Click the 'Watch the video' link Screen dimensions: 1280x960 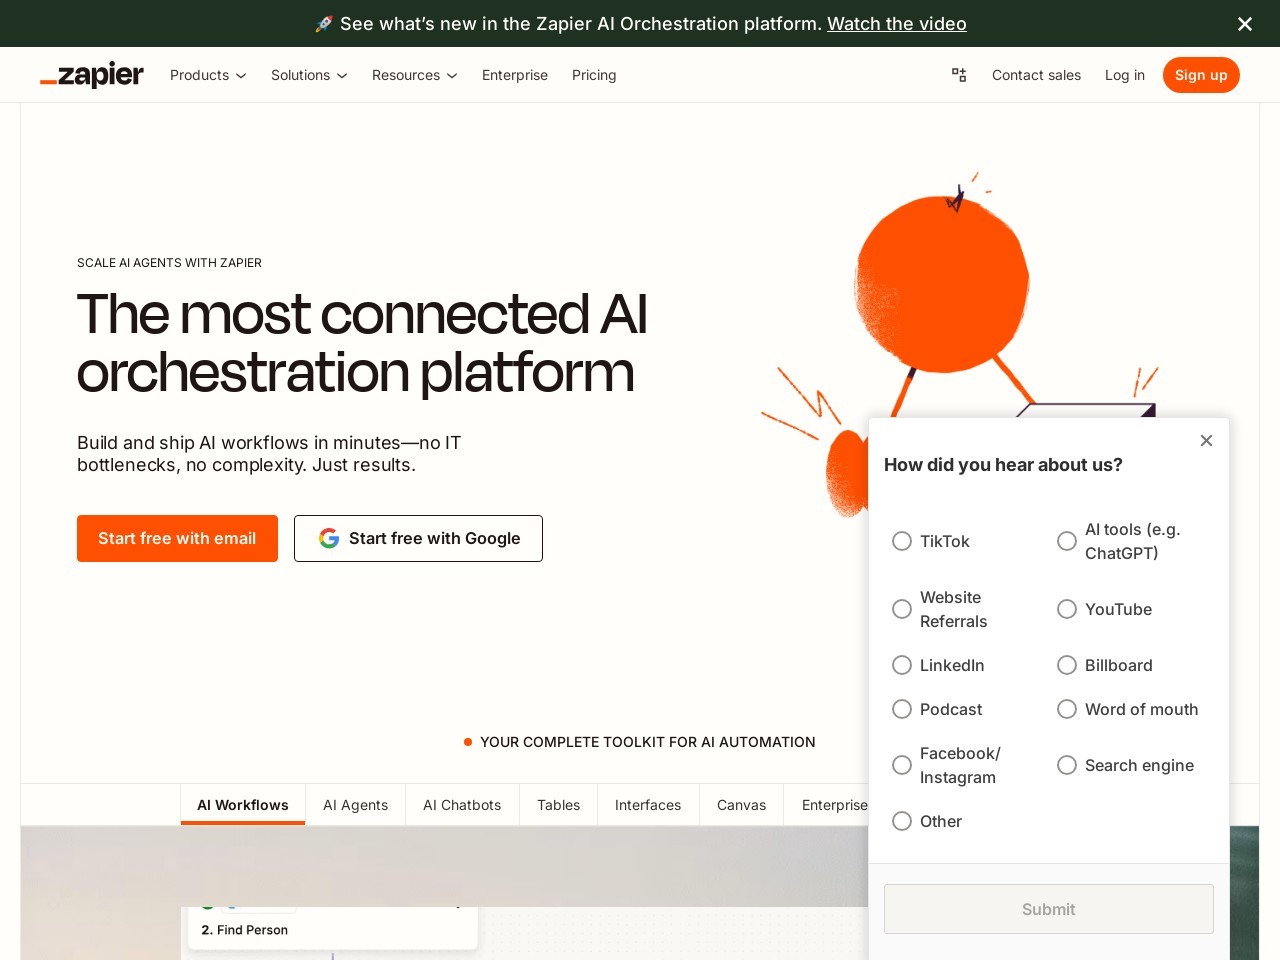(x=896, y=23)
